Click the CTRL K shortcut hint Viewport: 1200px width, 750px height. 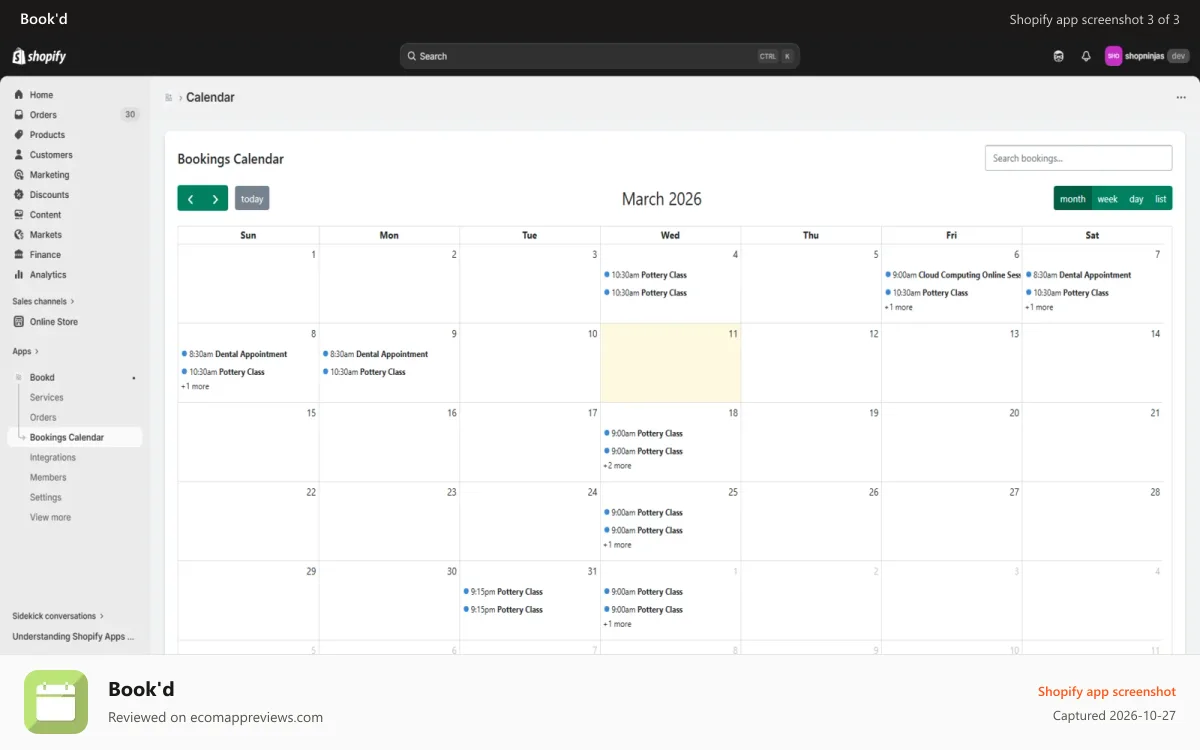[776, 56]
